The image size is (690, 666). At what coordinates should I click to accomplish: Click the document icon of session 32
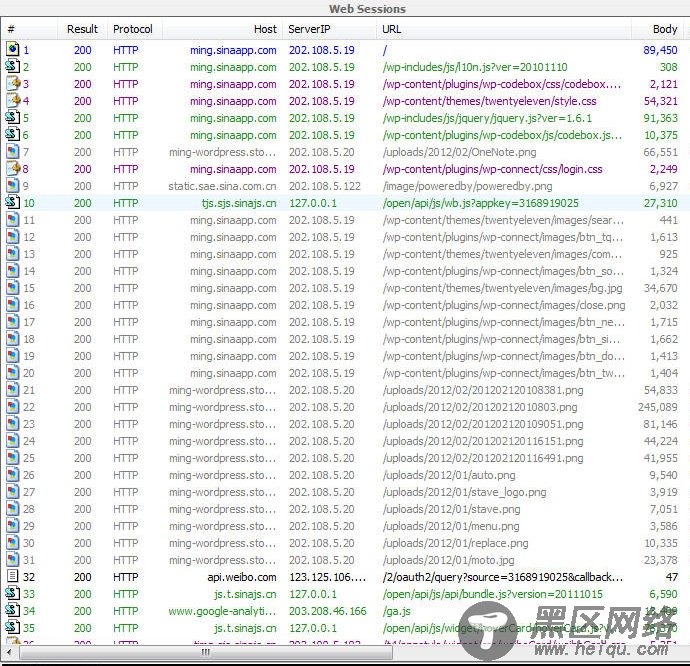coord(13,577)
